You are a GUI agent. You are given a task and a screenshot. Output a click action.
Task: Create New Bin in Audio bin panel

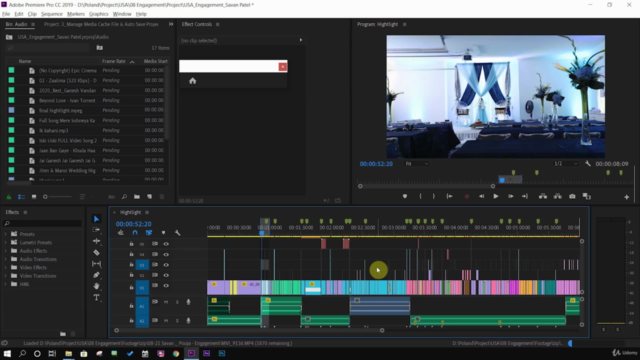click(137, 197)
